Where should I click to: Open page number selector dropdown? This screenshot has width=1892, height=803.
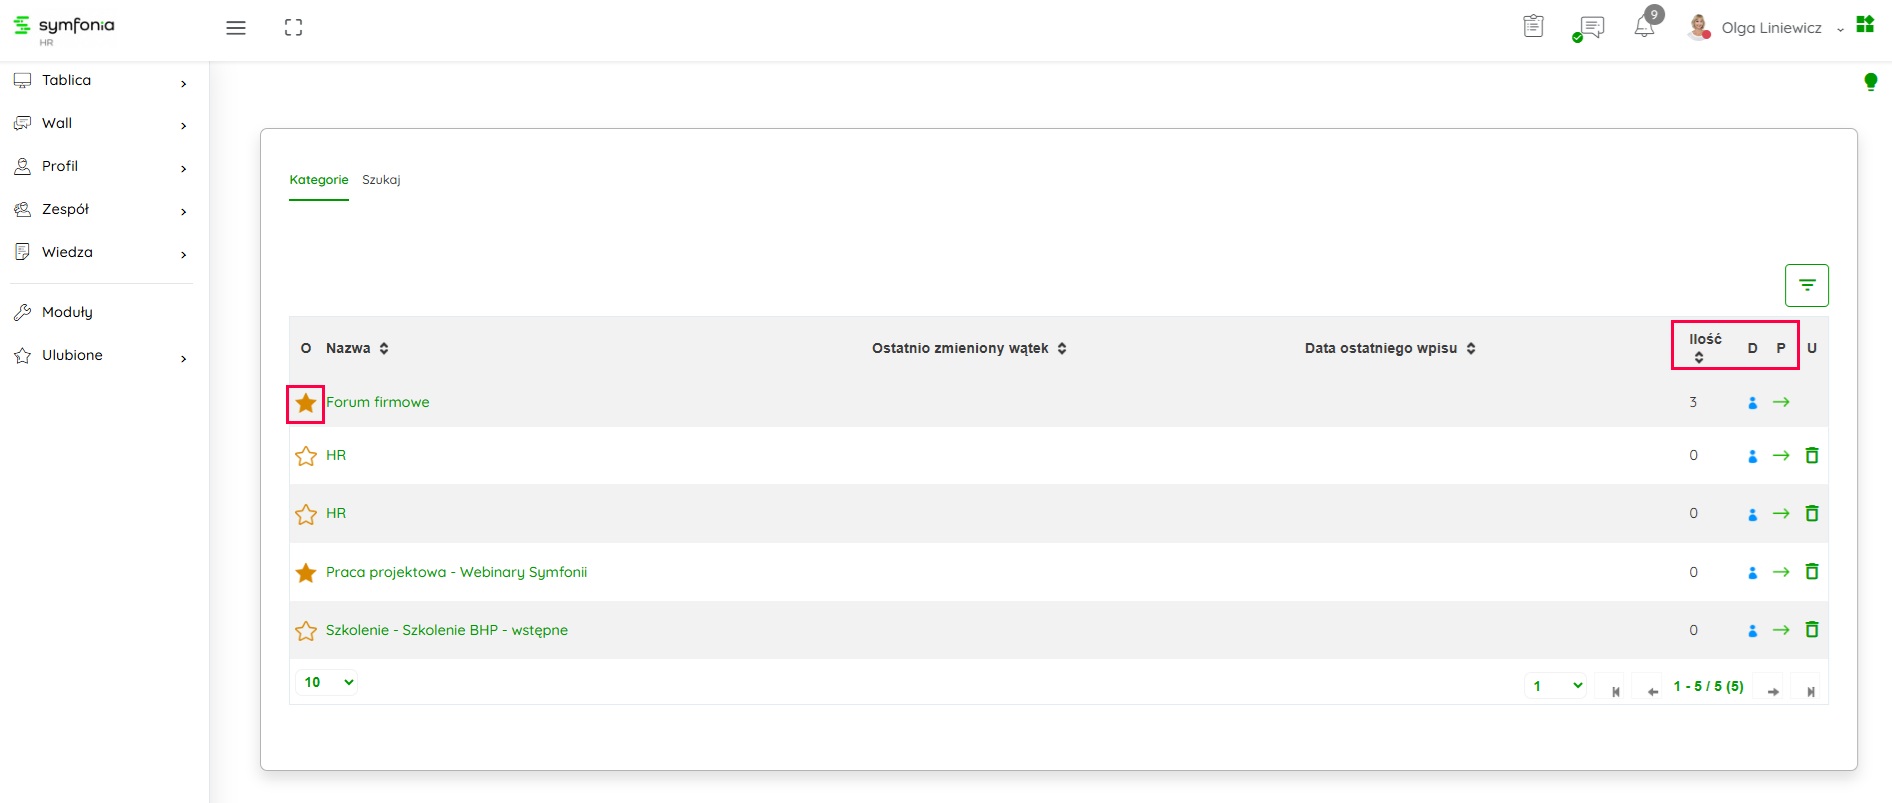1557,686
